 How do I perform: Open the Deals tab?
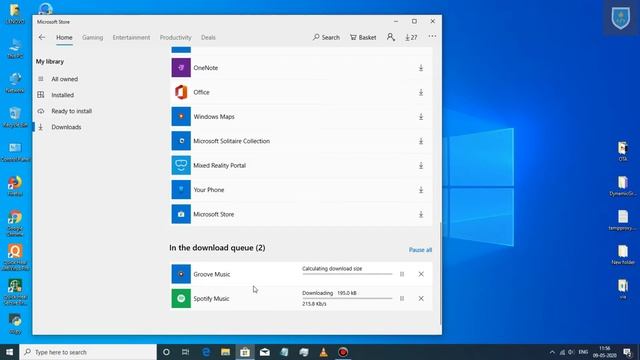point(208,37)
